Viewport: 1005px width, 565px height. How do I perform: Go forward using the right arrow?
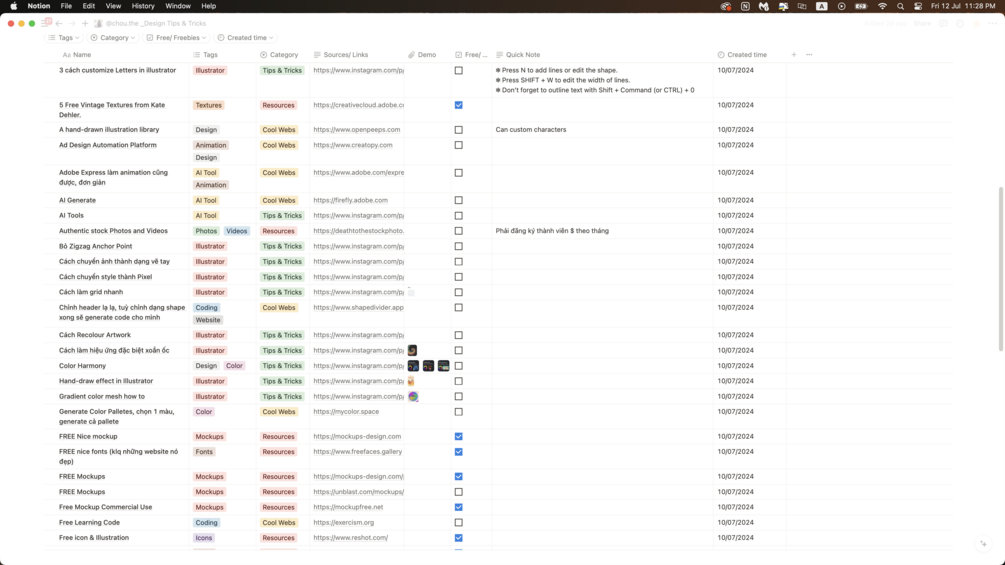tap(72, 23)
